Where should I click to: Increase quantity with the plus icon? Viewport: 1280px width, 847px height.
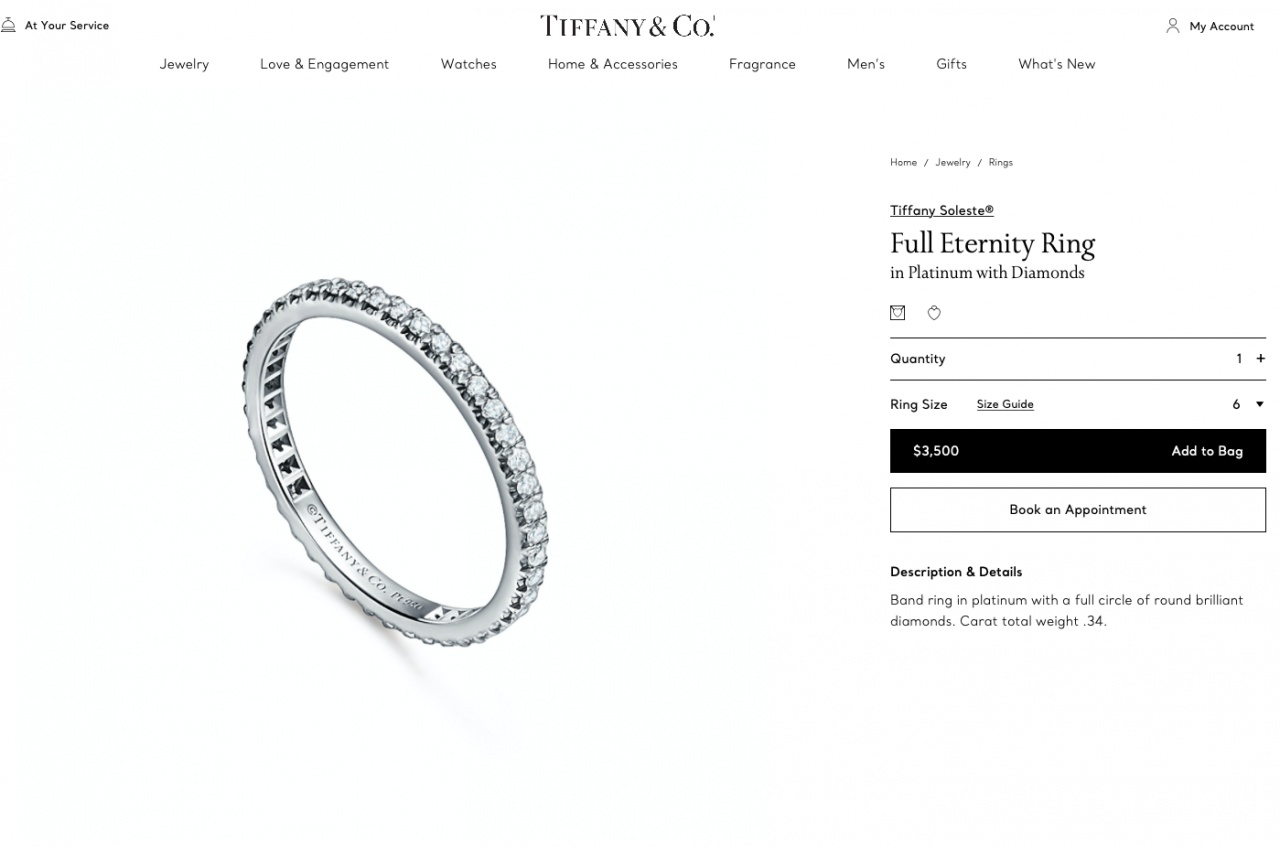pos(1260,359)
